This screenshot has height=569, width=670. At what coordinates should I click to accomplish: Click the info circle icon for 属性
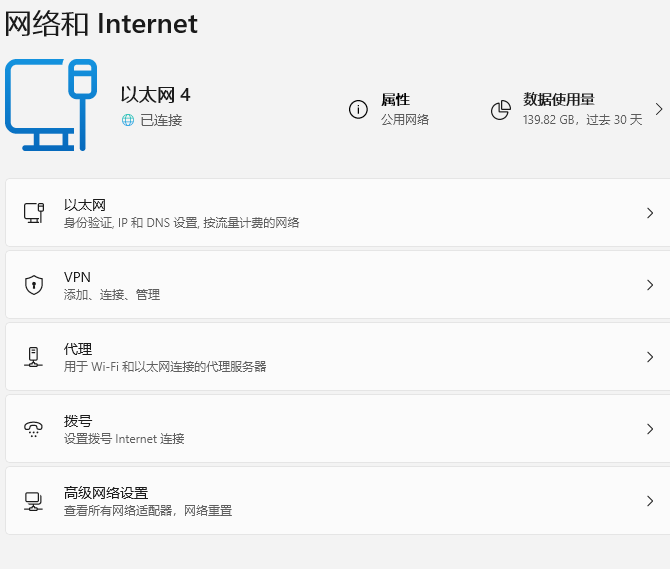coord(358,109)
